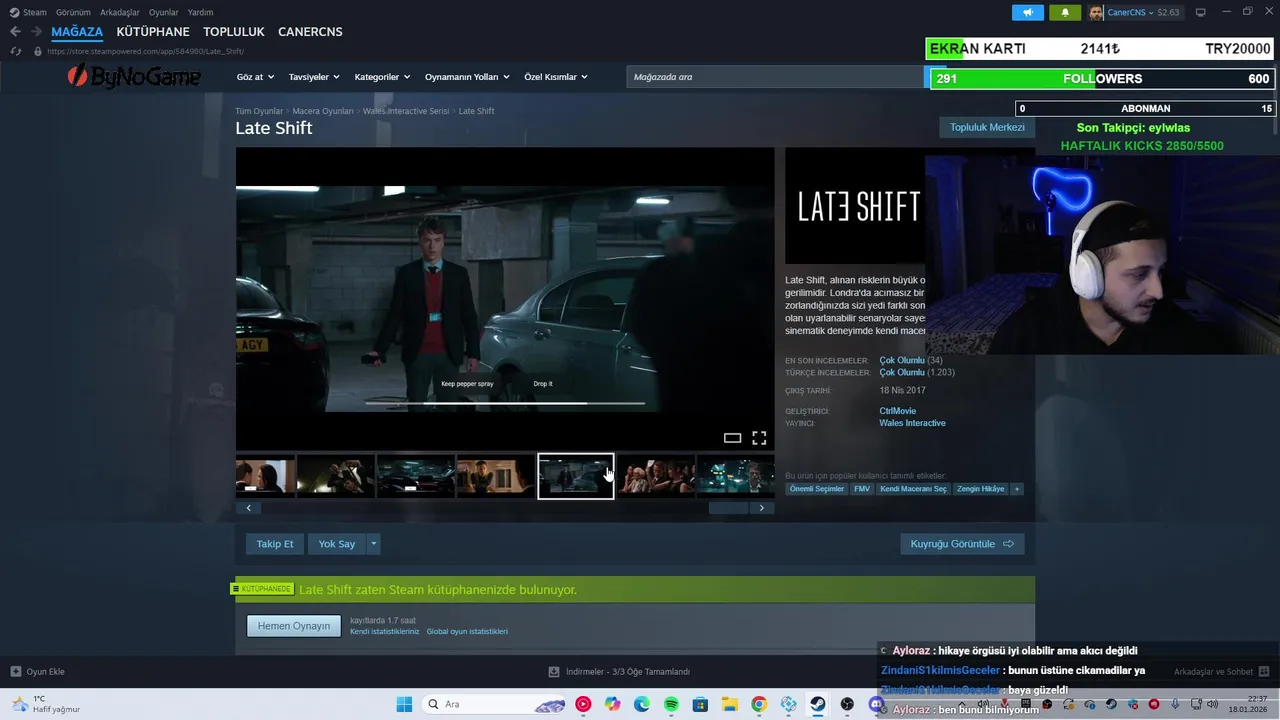Expand the Göz at dropdown

pyautogui.click(x=254, y=77)
